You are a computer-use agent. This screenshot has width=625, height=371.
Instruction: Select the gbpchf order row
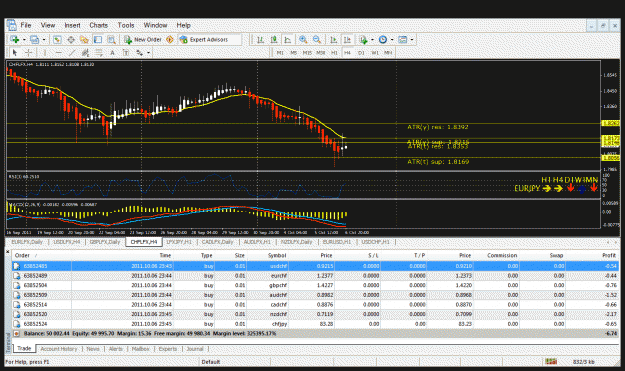pos(315,285)
